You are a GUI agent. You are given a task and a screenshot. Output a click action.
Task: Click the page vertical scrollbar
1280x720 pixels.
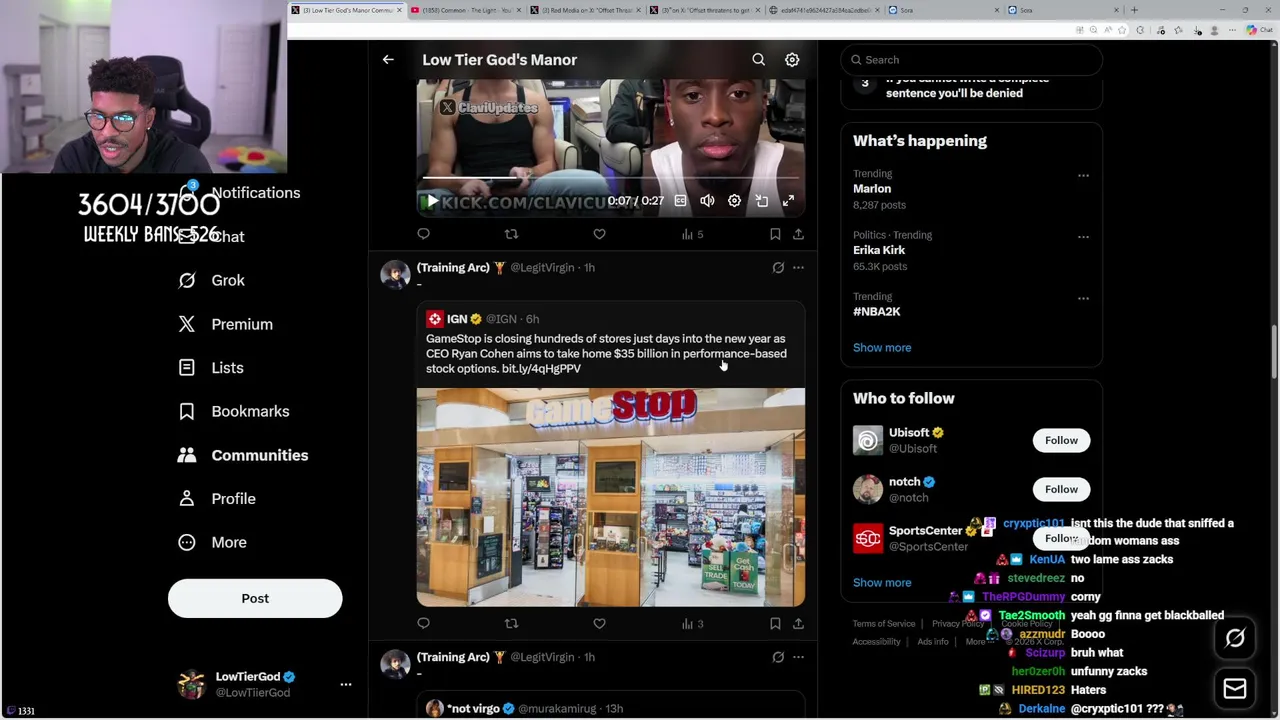1274,350
